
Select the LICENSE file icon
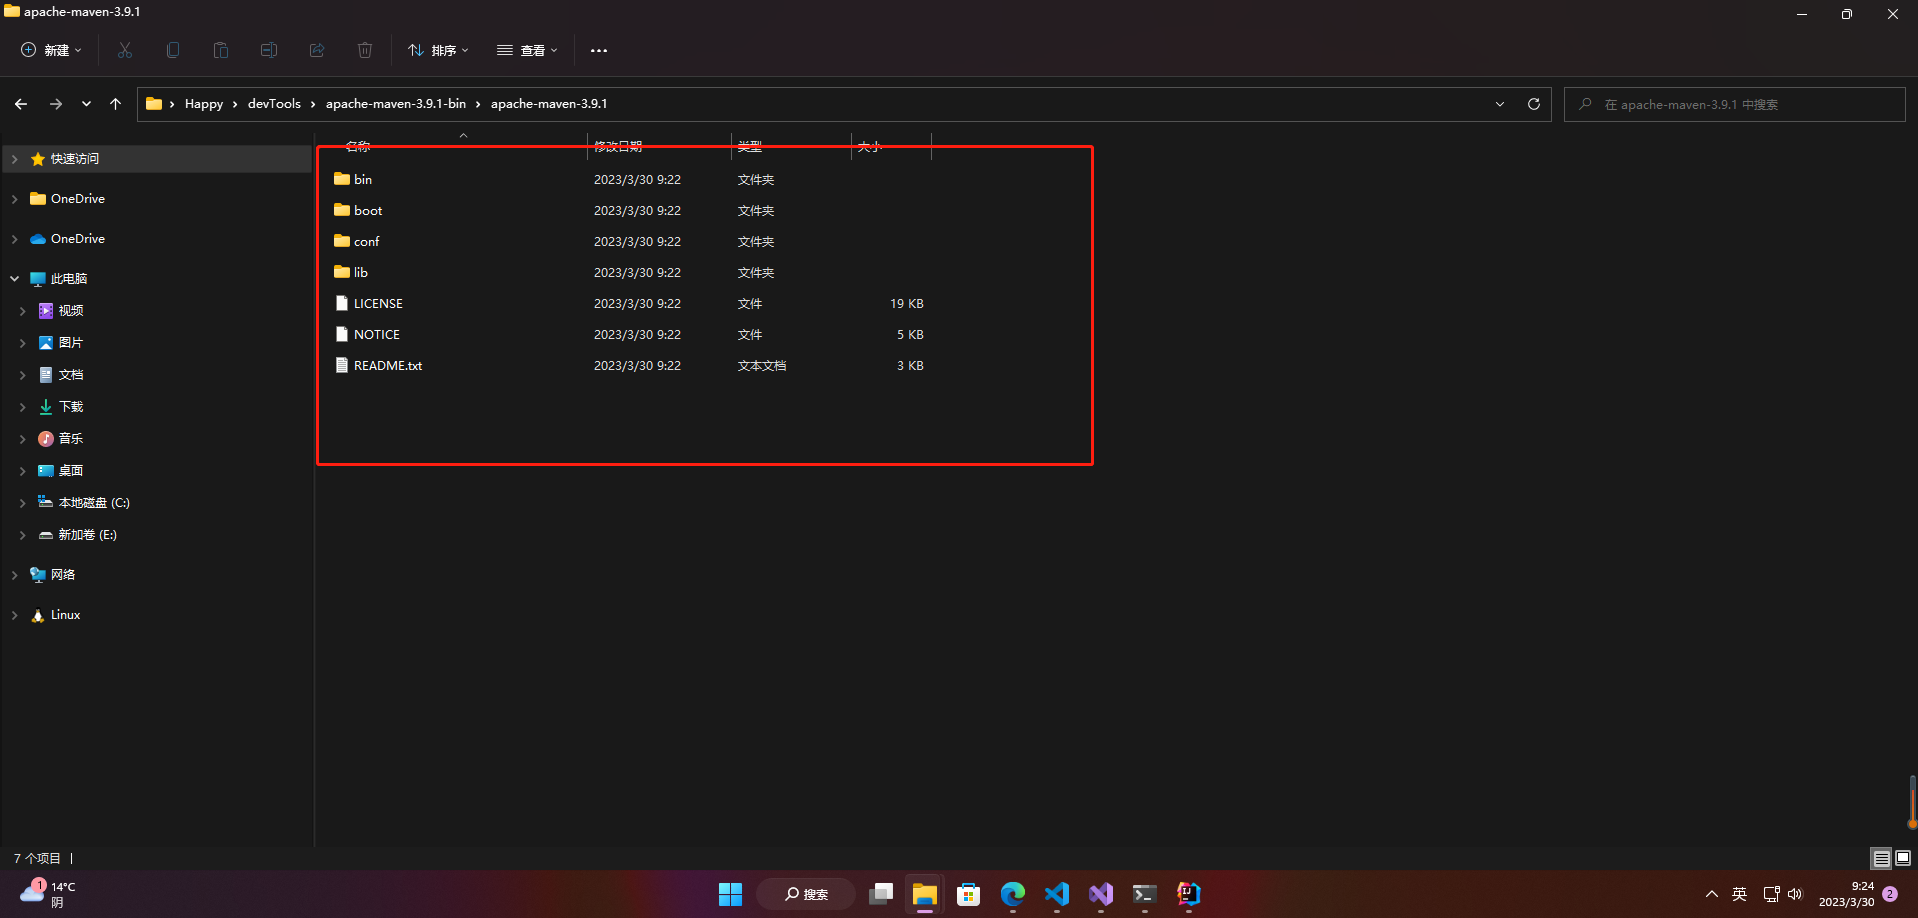(342, 303)
